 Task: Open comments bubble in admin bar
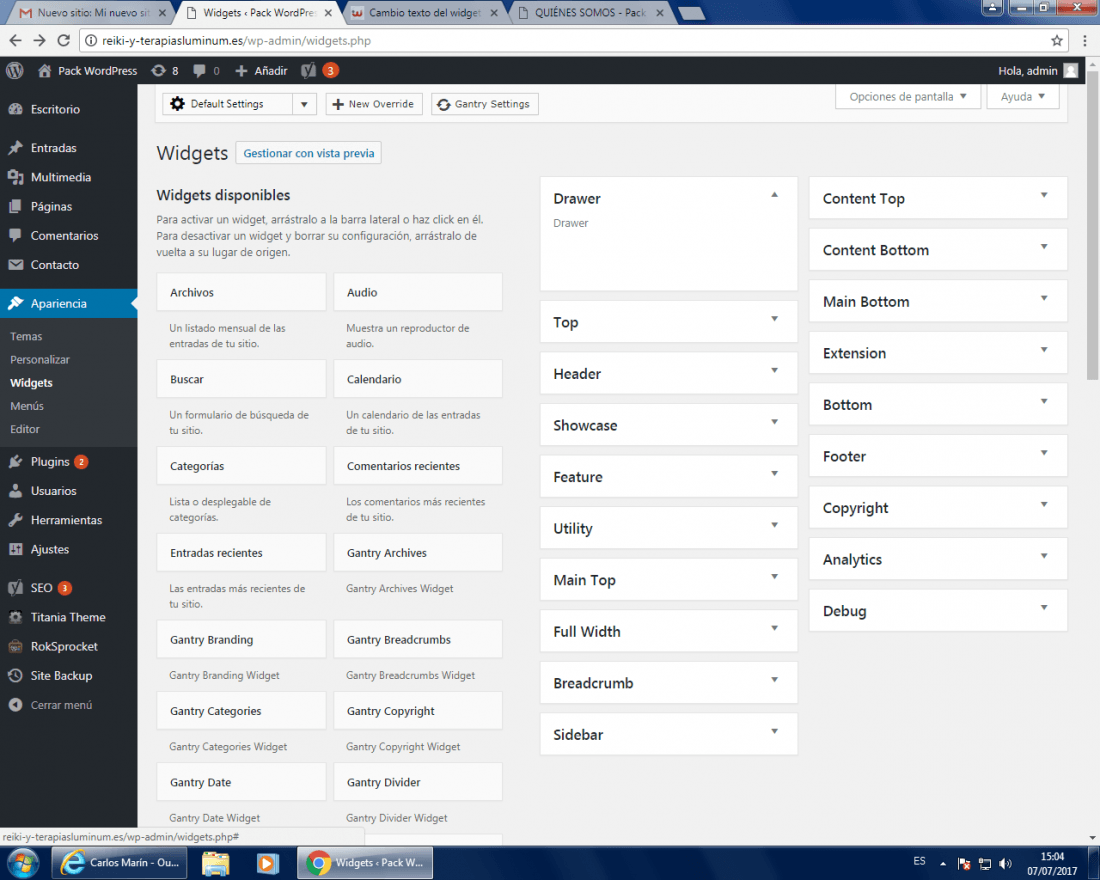(199, 70)
